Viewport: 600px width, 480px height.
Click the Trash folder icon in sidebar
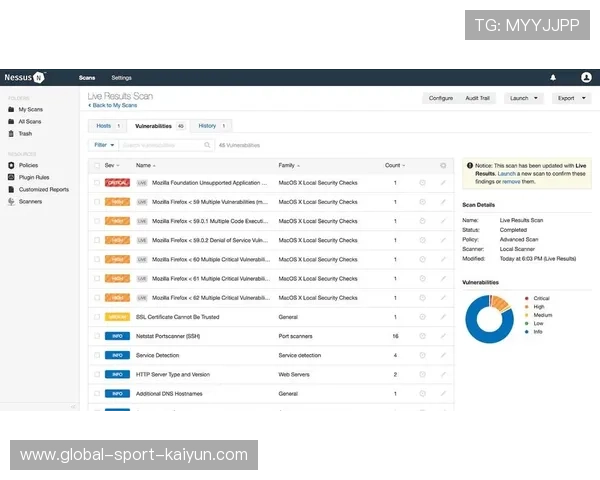(11, 133)
